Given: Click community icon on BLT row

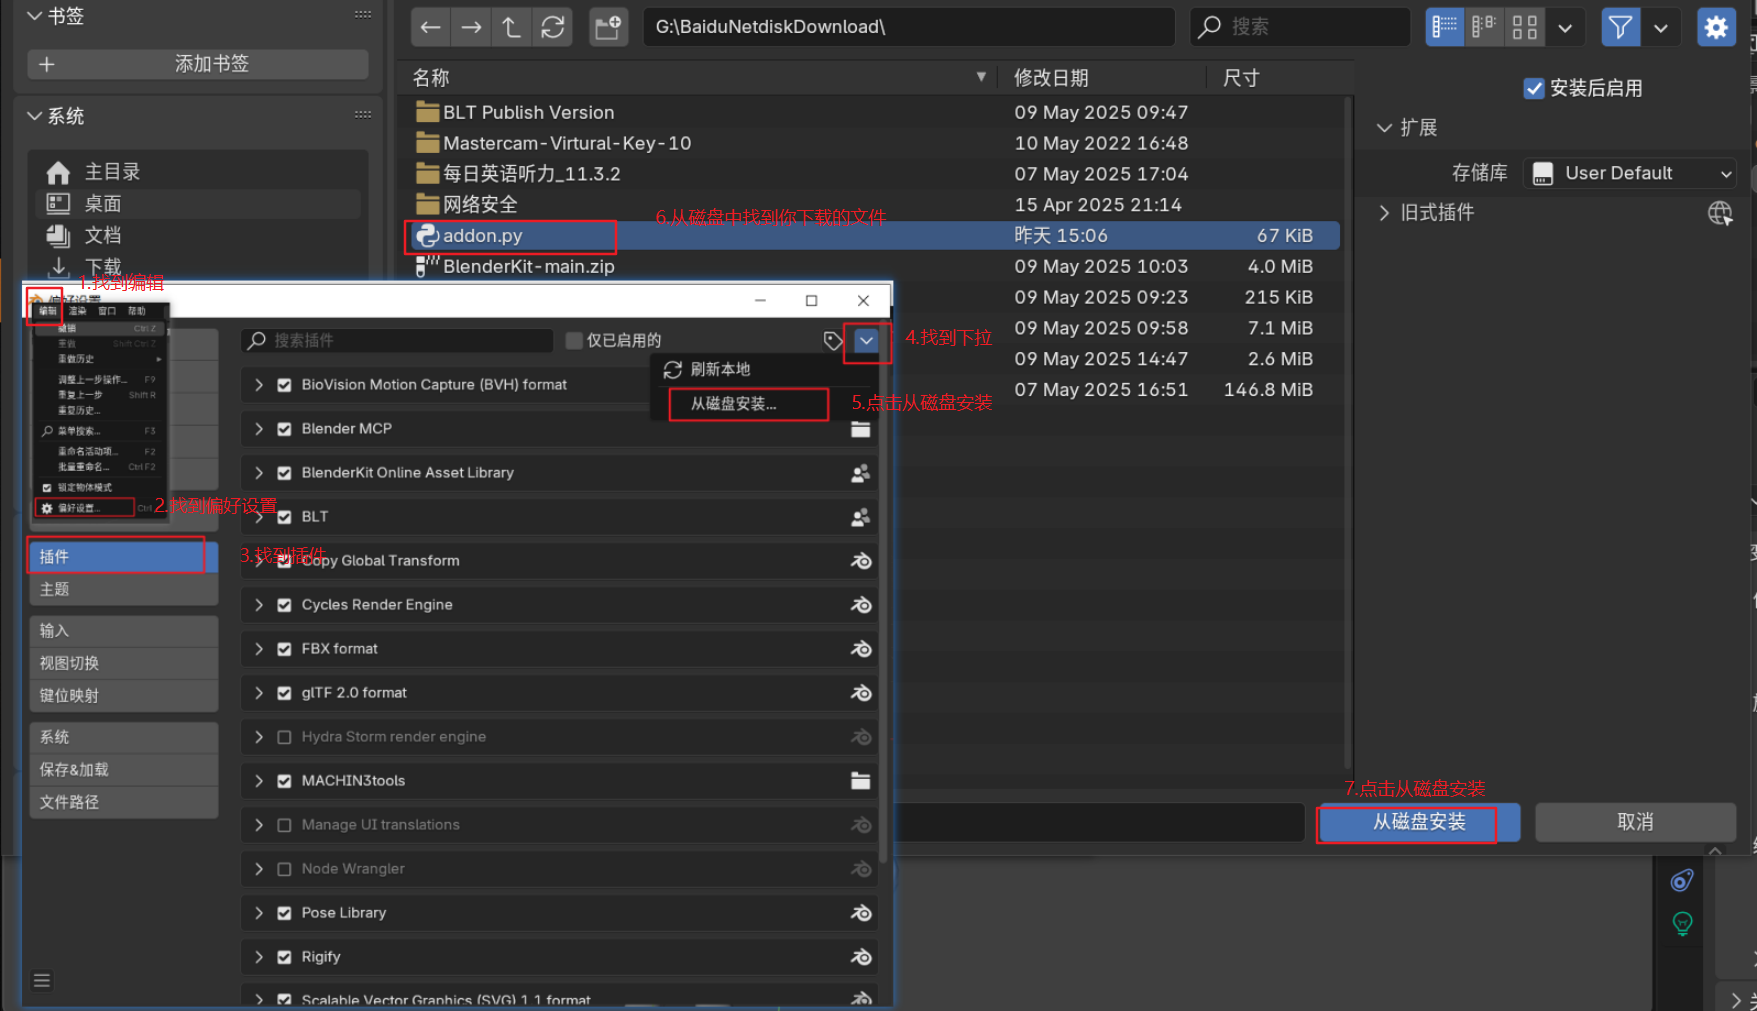Looking at the screenshot, I should 860,517.
